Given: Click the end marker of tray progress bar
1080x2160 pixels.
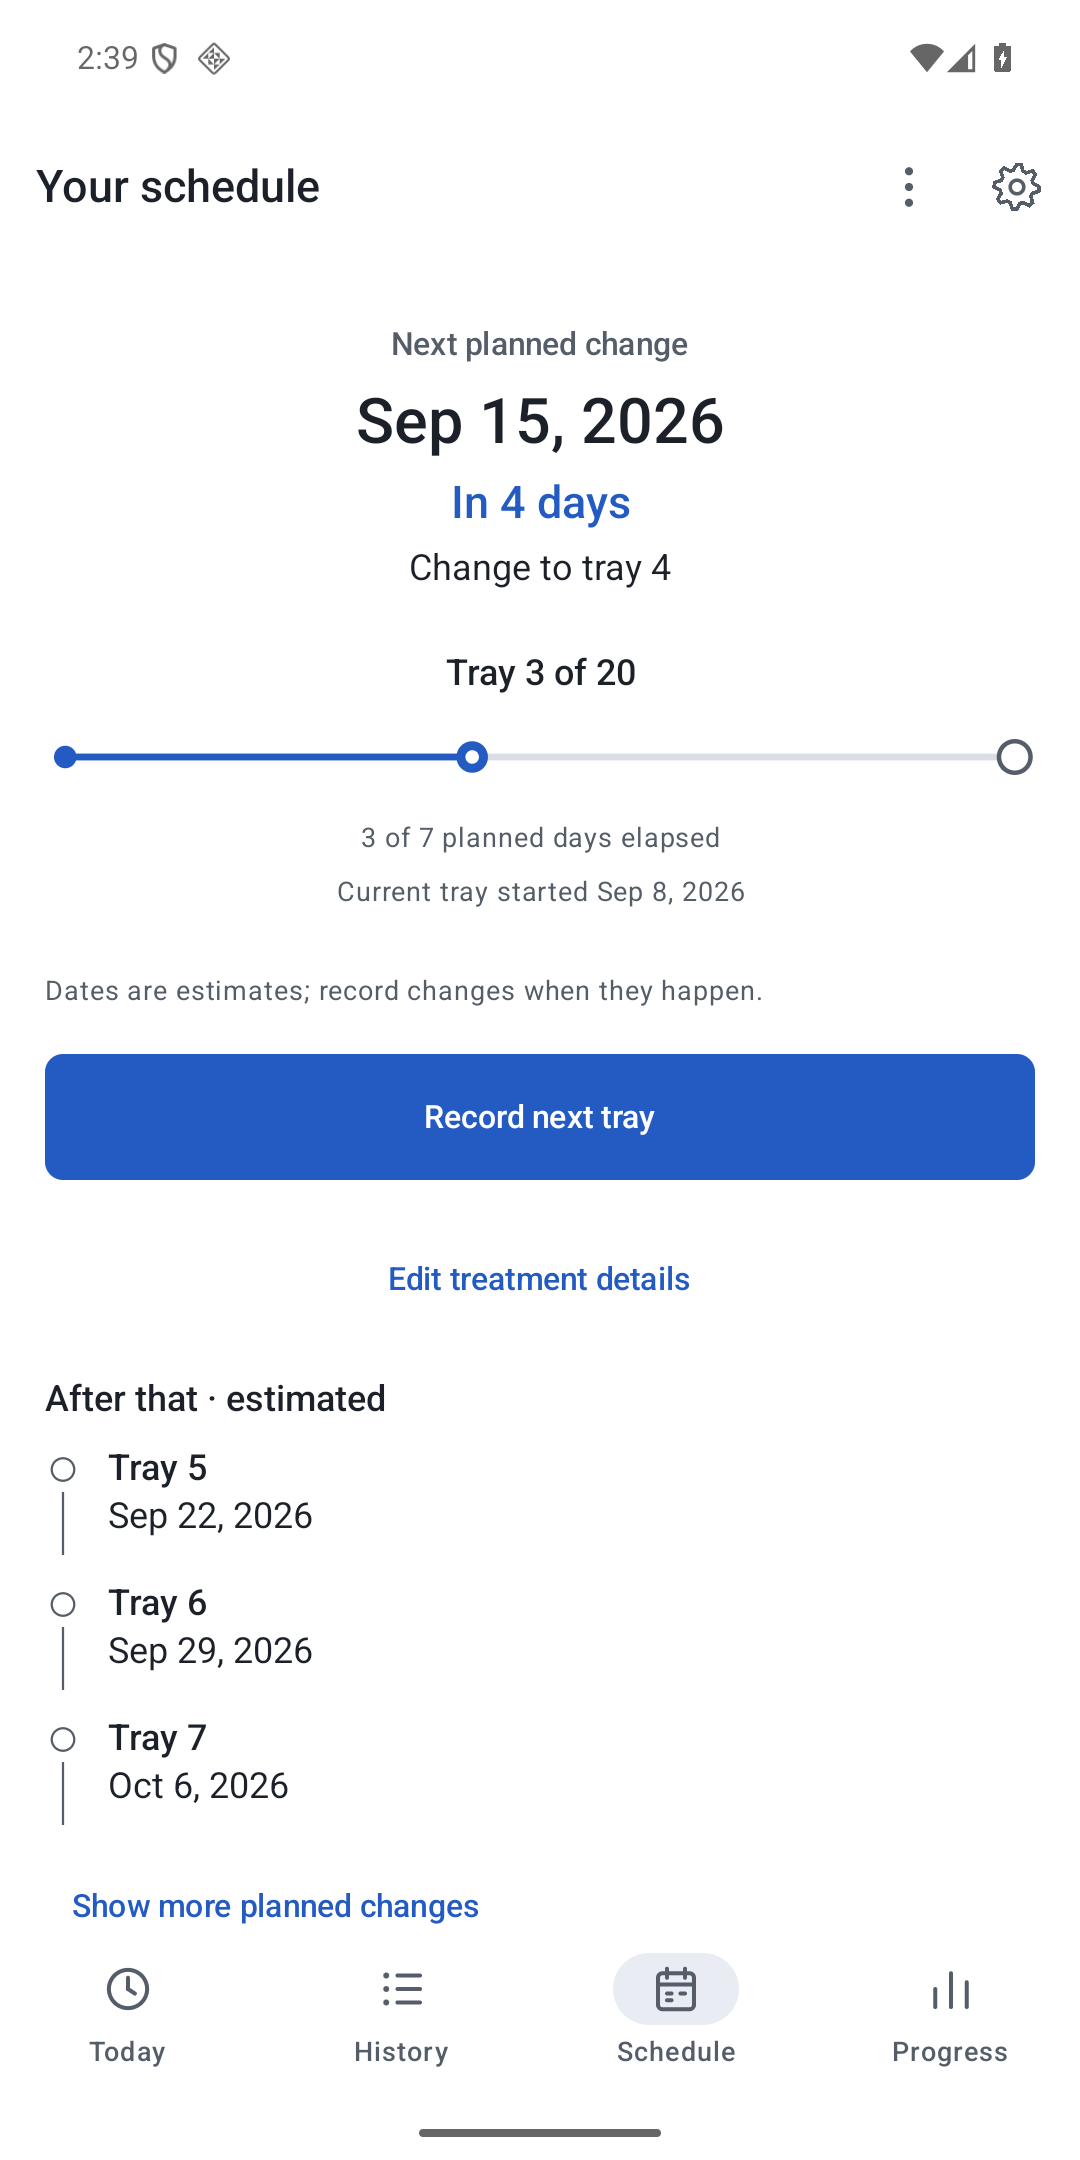Looking at the screenshot, I should point(1015,757).
